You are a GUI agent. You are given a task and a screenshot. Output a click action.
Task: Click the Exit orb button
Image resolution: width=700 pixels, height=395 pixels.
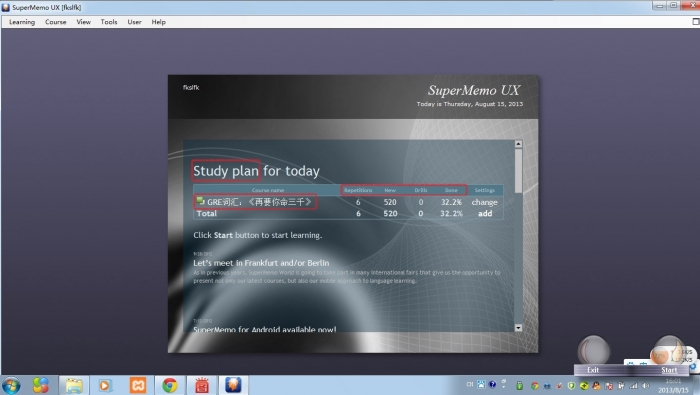593,351
